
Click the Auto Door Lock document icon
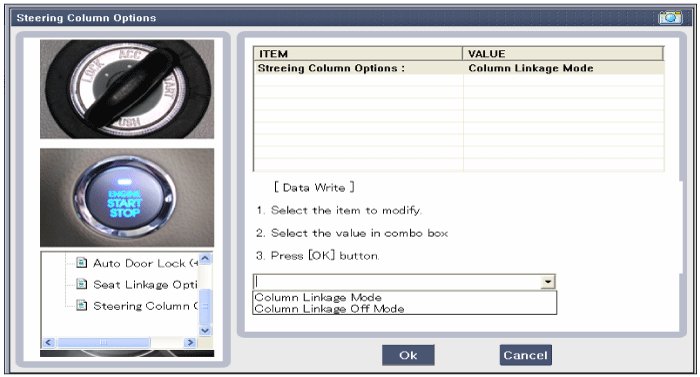(x=81, y=262)
